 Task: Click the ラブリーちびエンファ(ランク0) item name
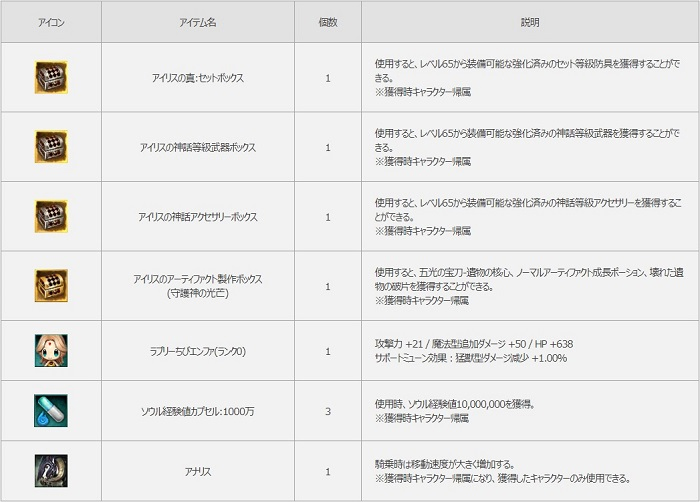click(x=197, y=351)
